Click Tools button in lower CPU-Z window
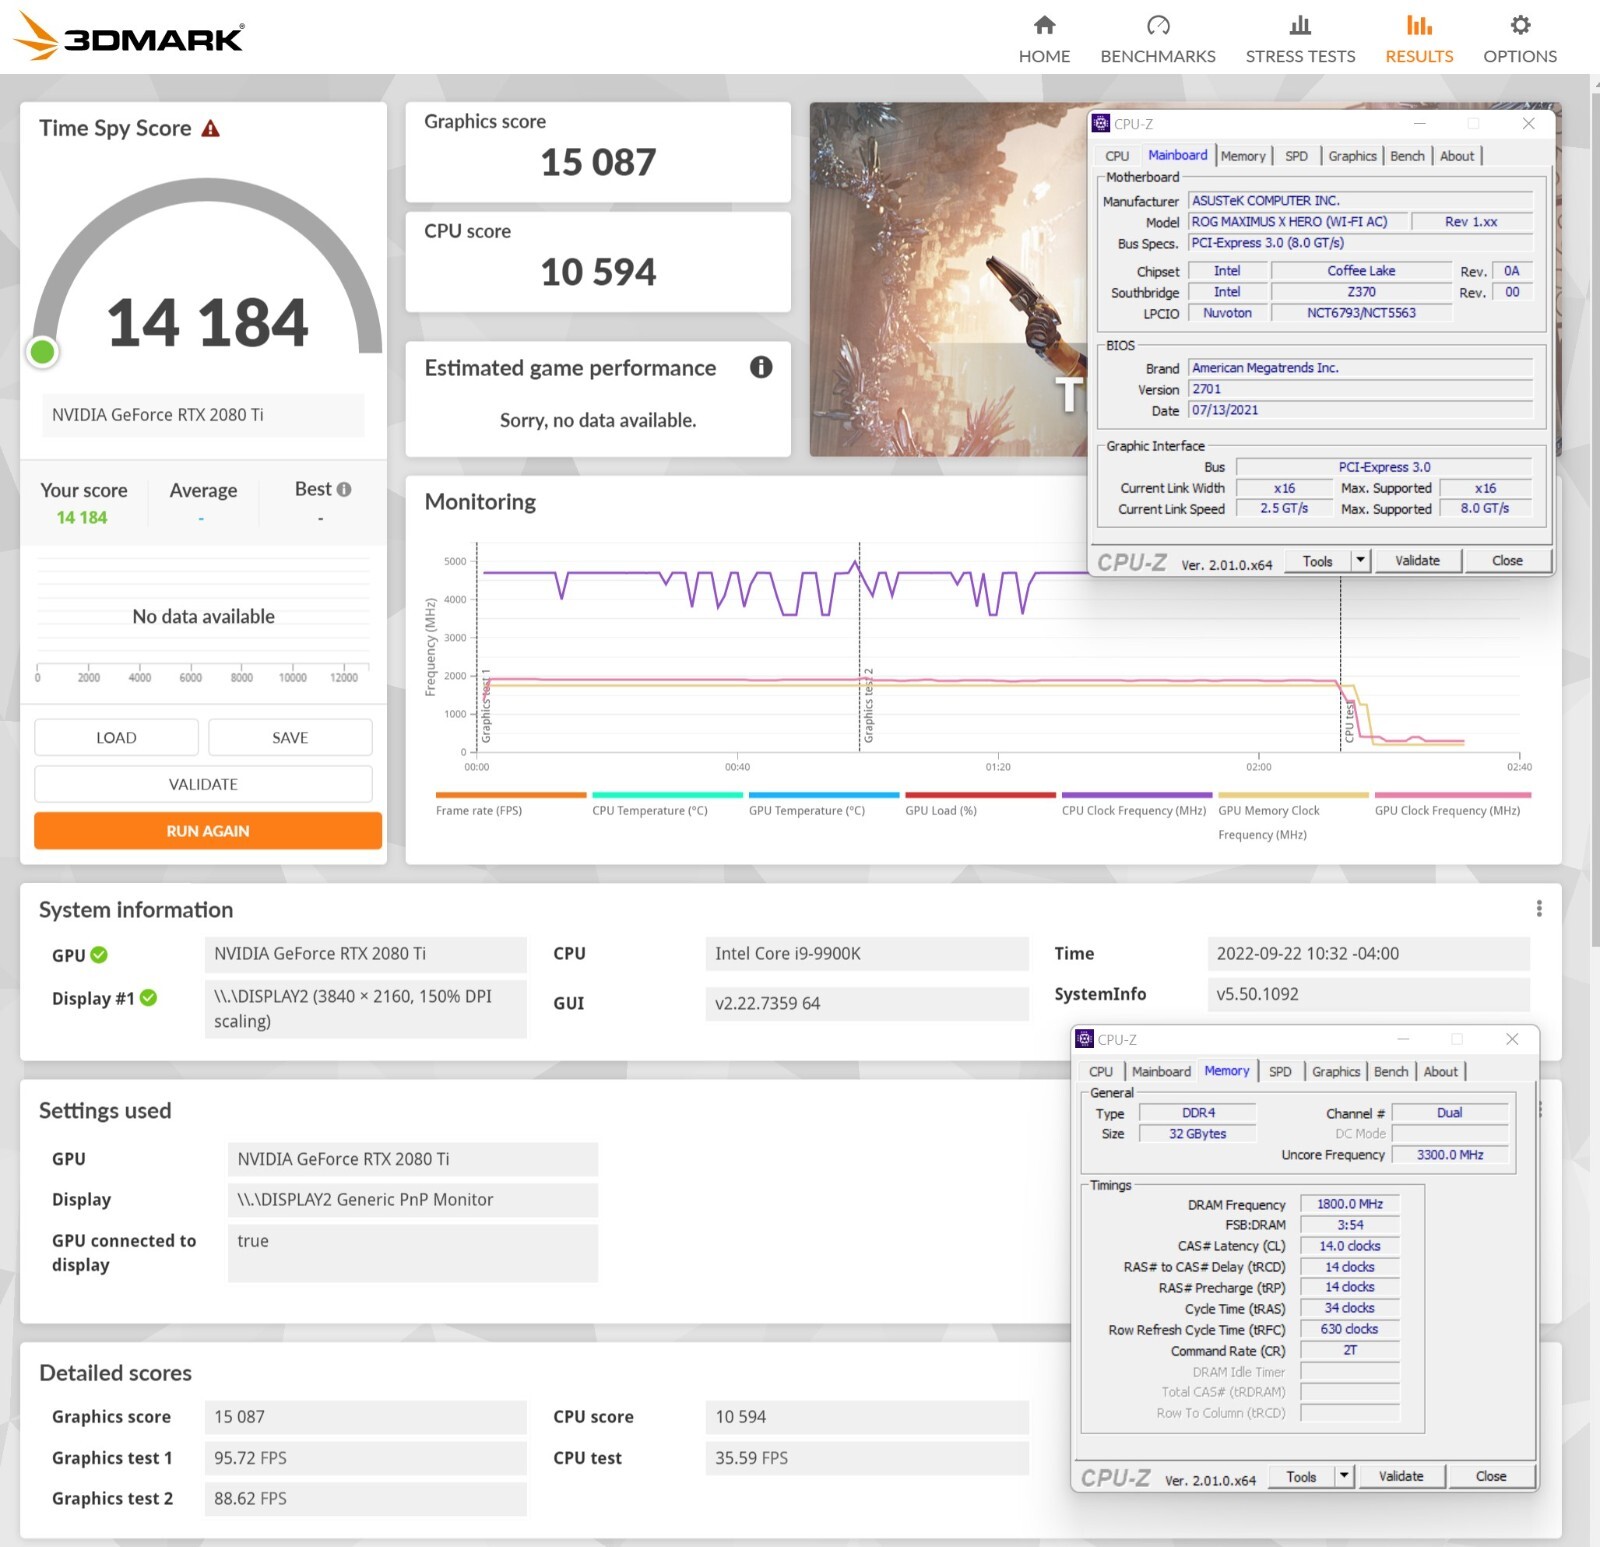The height and width of the screenshot is (1547, 1600). [x=1302, y=1476]
